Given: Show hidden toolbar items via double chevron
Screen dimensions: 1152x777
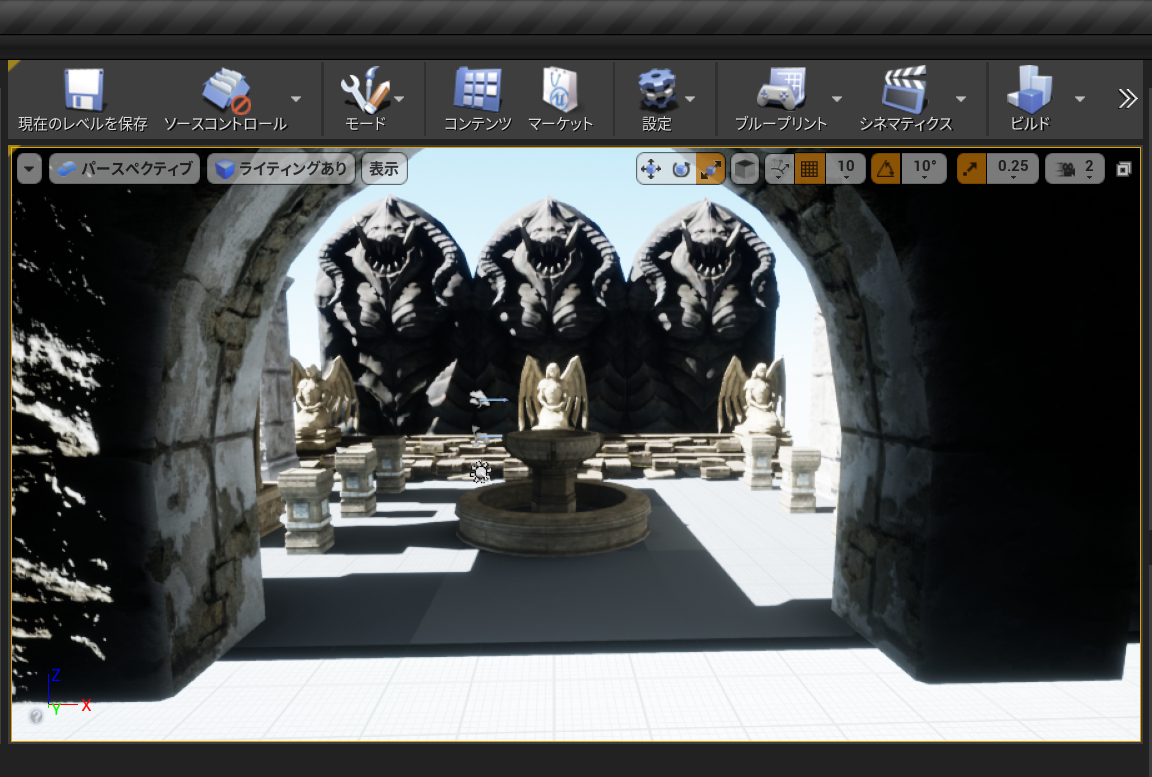Looking at the screenshot, I should pos(1127,98).
